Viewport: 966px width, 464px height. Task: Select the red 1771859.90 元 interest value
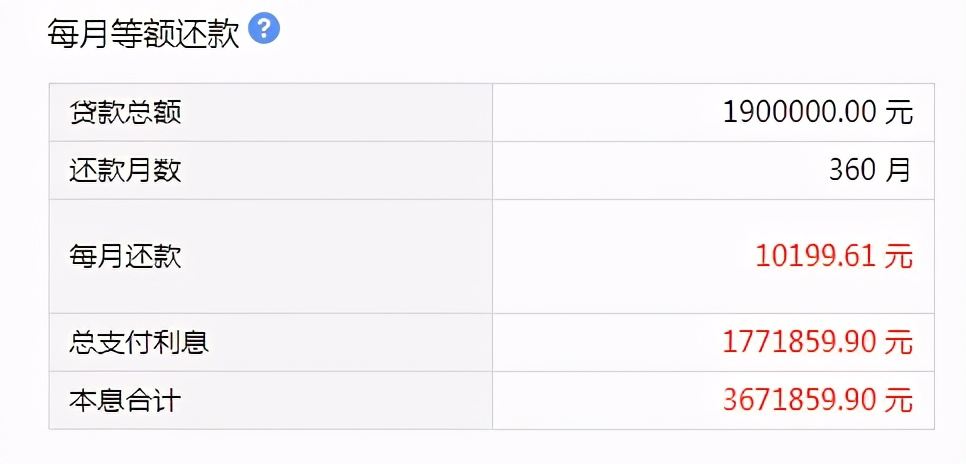818,342
